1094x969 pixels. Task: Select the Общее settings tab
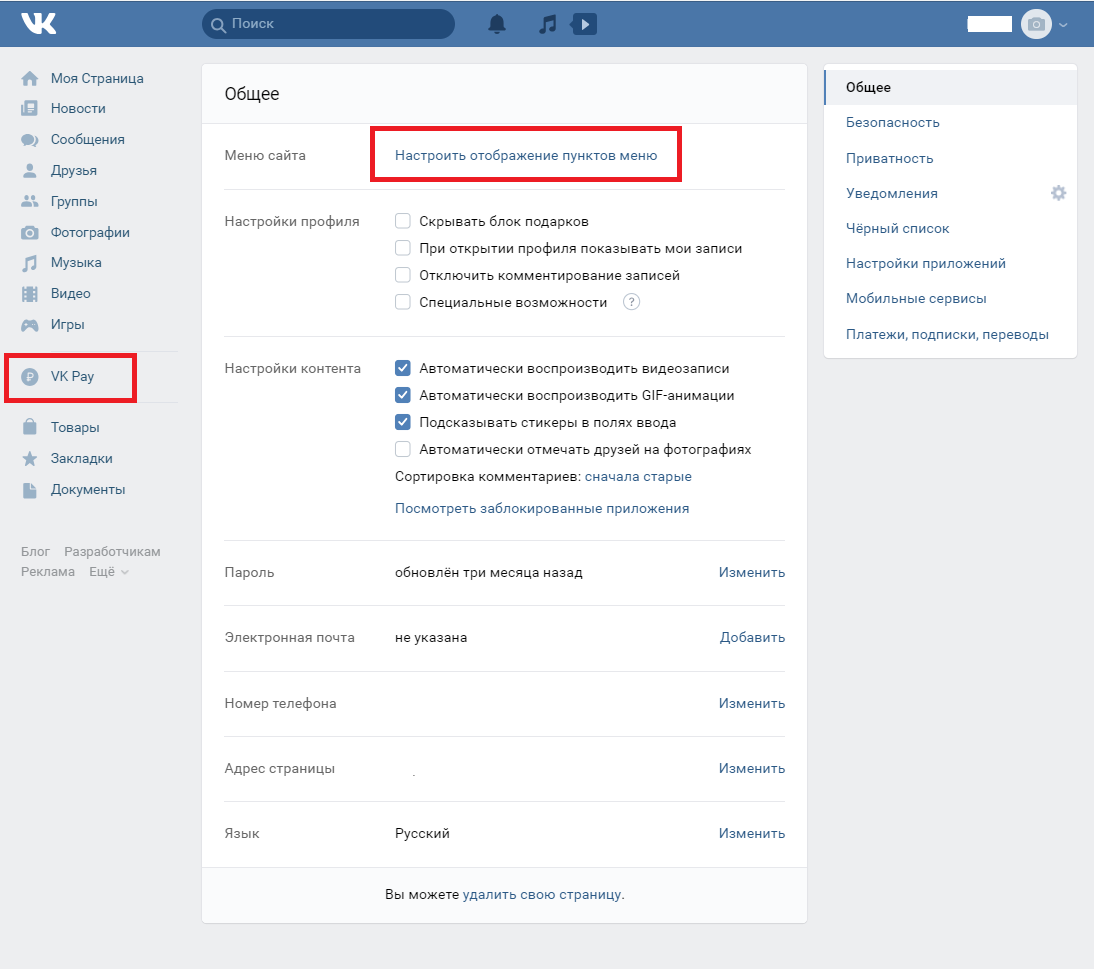coord(950,87)
